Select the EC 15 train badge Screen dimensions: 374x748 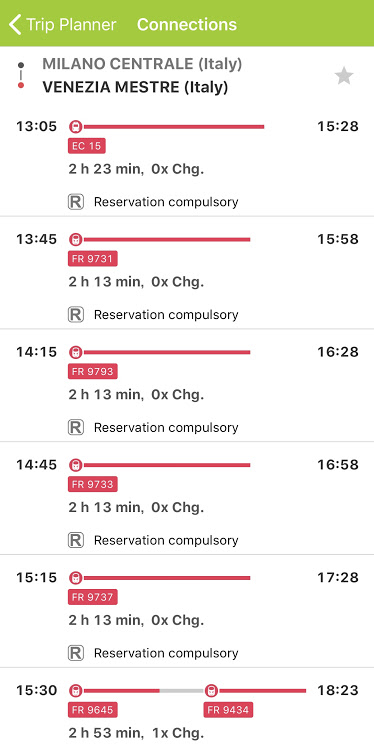tap(87, 146)
